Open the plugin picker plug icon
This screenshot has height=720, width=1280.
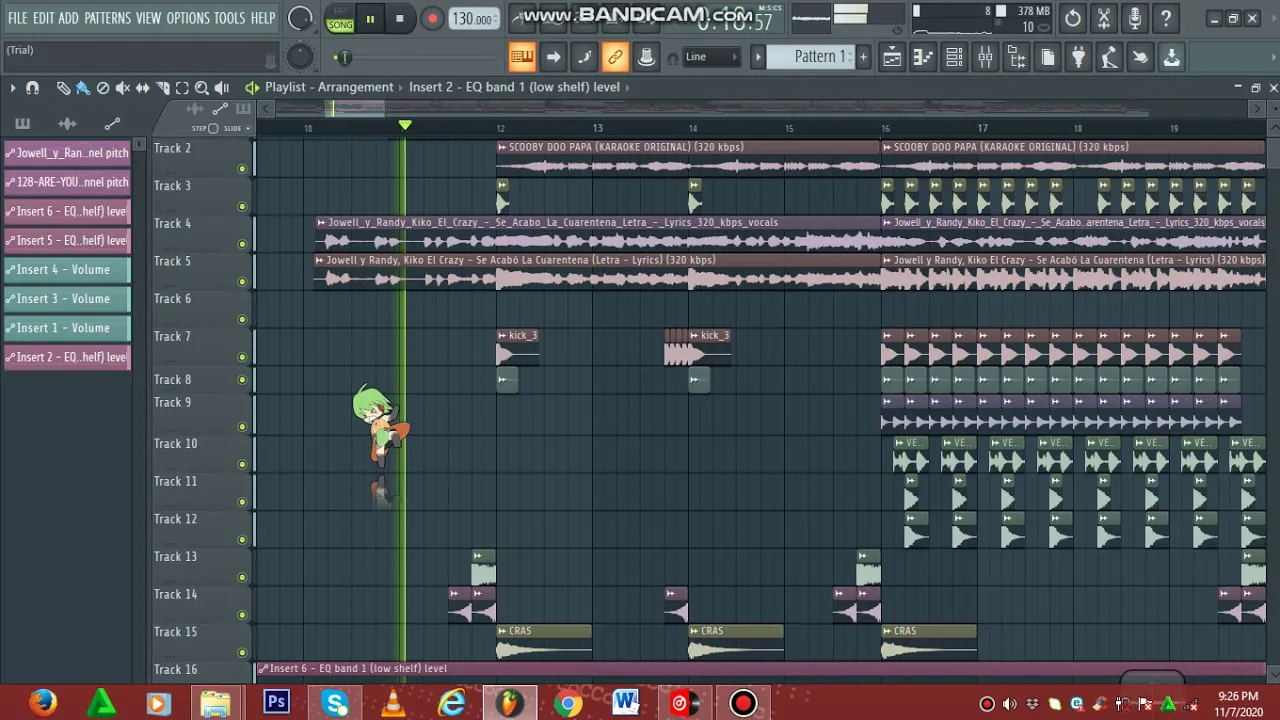point(1078,57)
